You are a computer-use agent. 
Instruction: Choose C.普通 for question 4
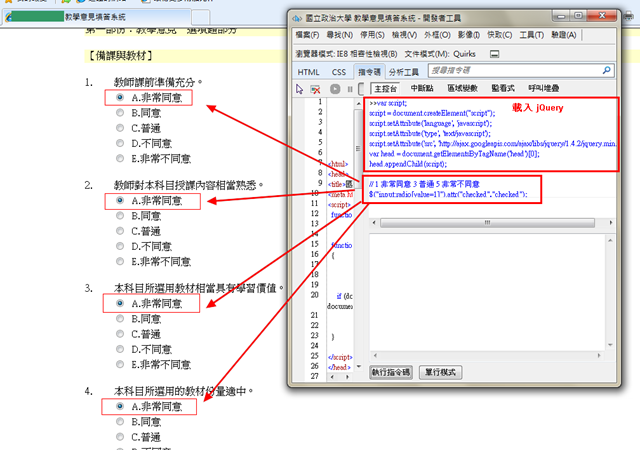coord(120,437)
